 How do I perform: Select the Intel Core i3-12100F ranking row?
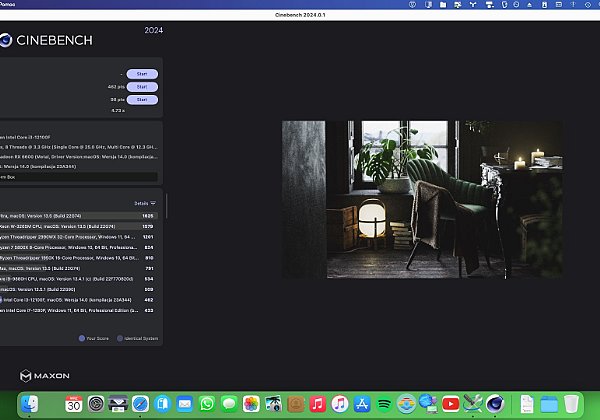tap(80, 299)
